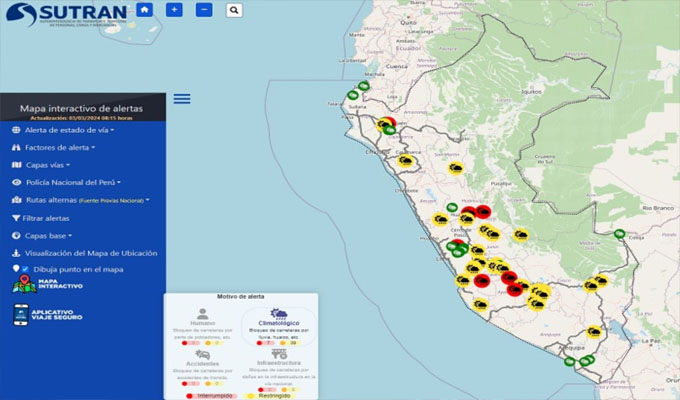This screenshot has width=680, height=400.
Task: Toggle Dibuja punto en el mapa checkbox
Action: click(25, 269)
